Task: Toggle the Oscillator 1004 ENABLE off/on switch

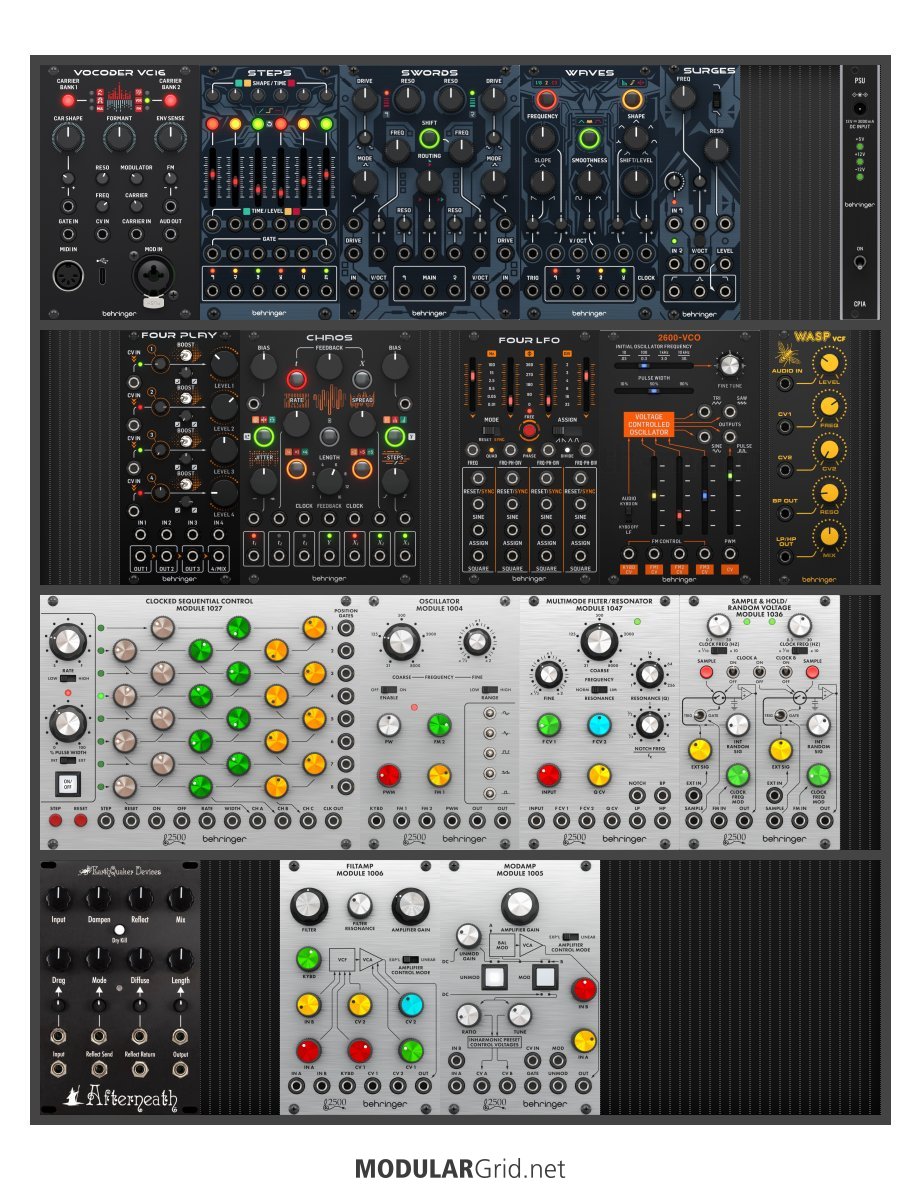Action: tap(388, 689)
